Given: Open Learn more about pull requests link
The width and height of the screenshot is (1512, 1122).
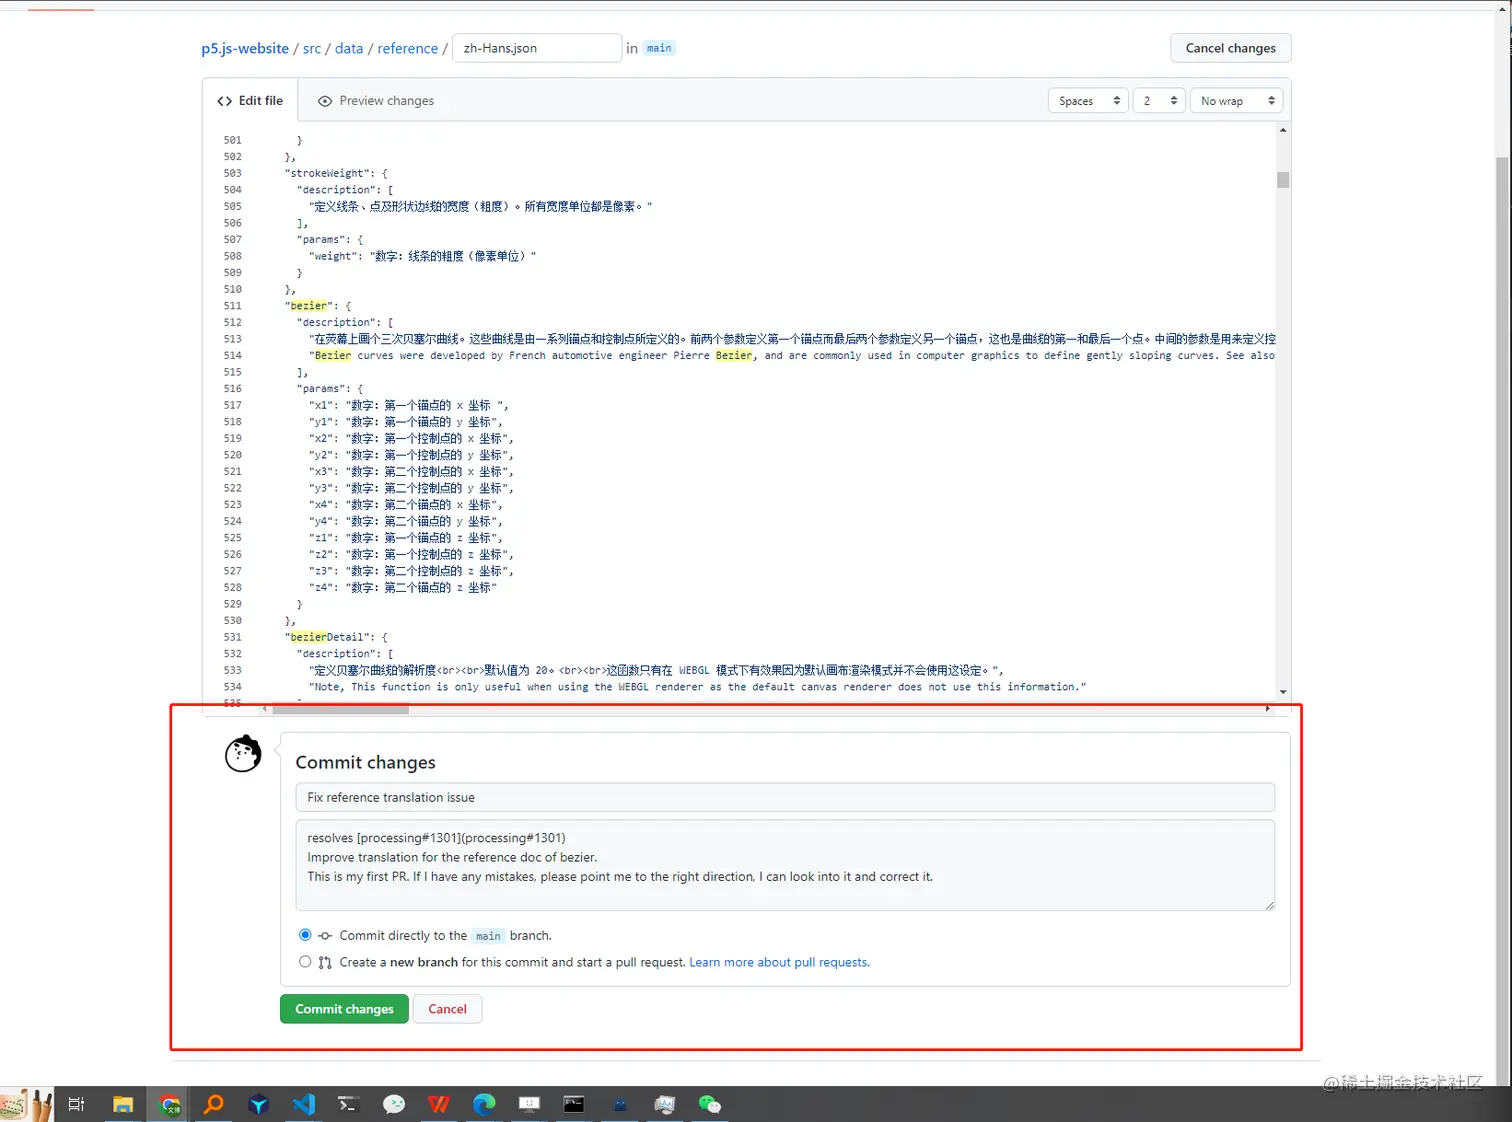Looking at the screenshot, I should coord(779,962).
